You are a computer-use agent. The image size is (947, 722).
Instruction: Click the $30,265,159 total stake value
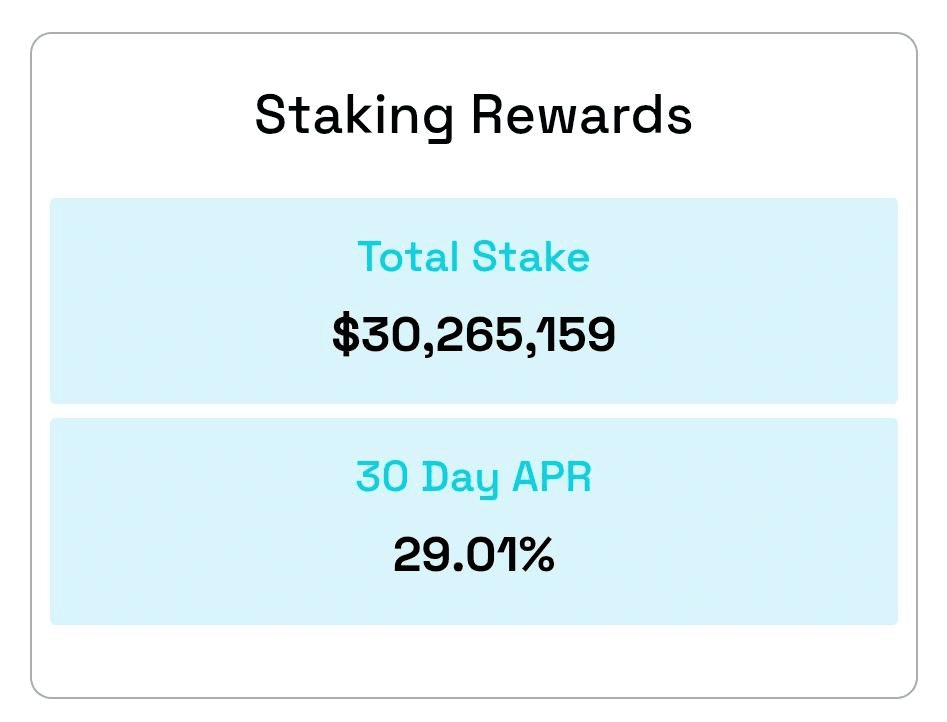click(474, 334)
